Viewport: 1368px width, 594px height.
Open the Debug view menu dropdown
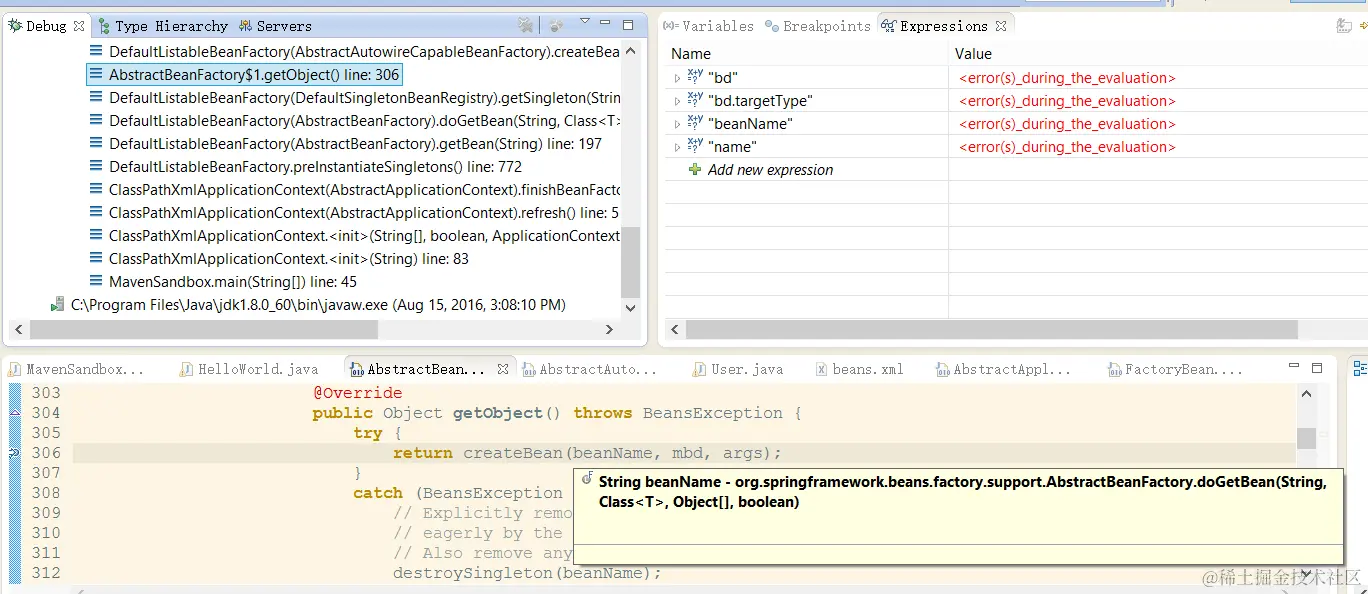point(585,22)
